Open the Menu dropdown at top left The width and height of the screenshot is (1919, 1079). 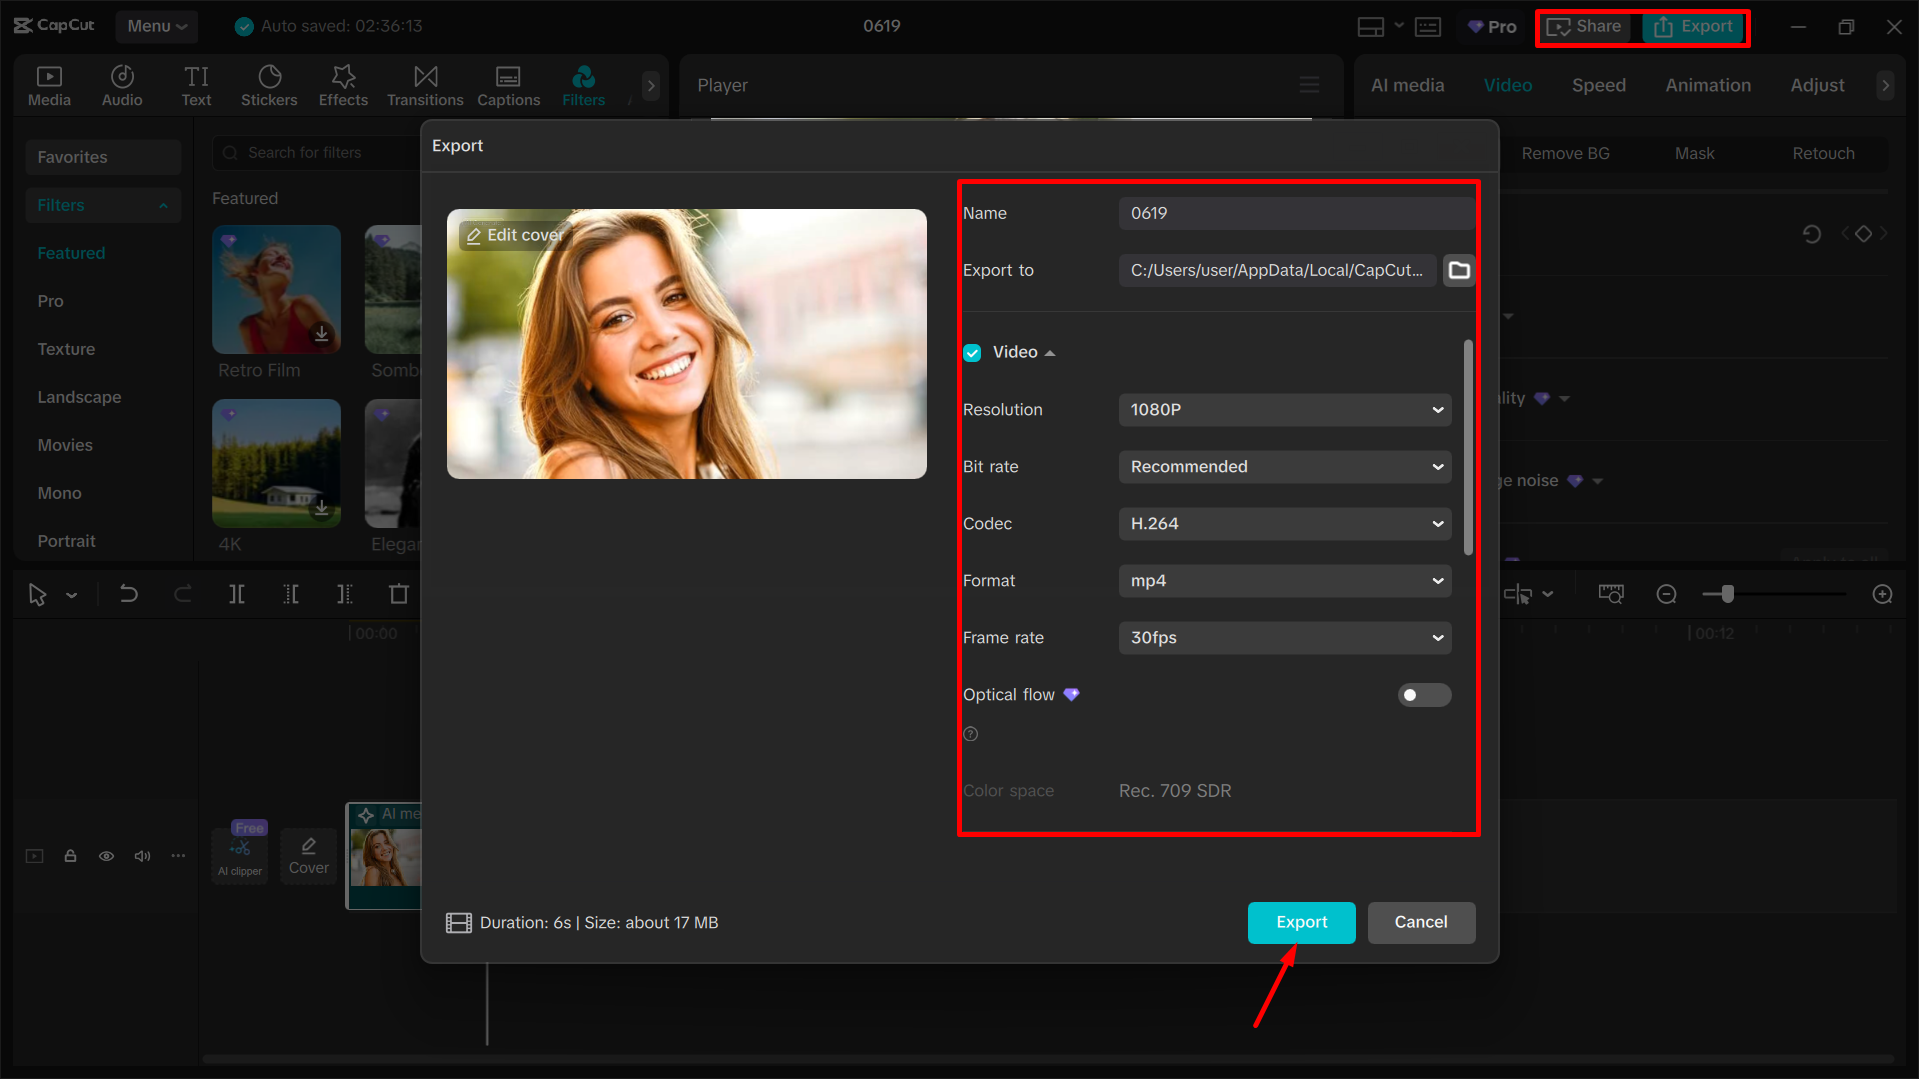click(156, 26)
